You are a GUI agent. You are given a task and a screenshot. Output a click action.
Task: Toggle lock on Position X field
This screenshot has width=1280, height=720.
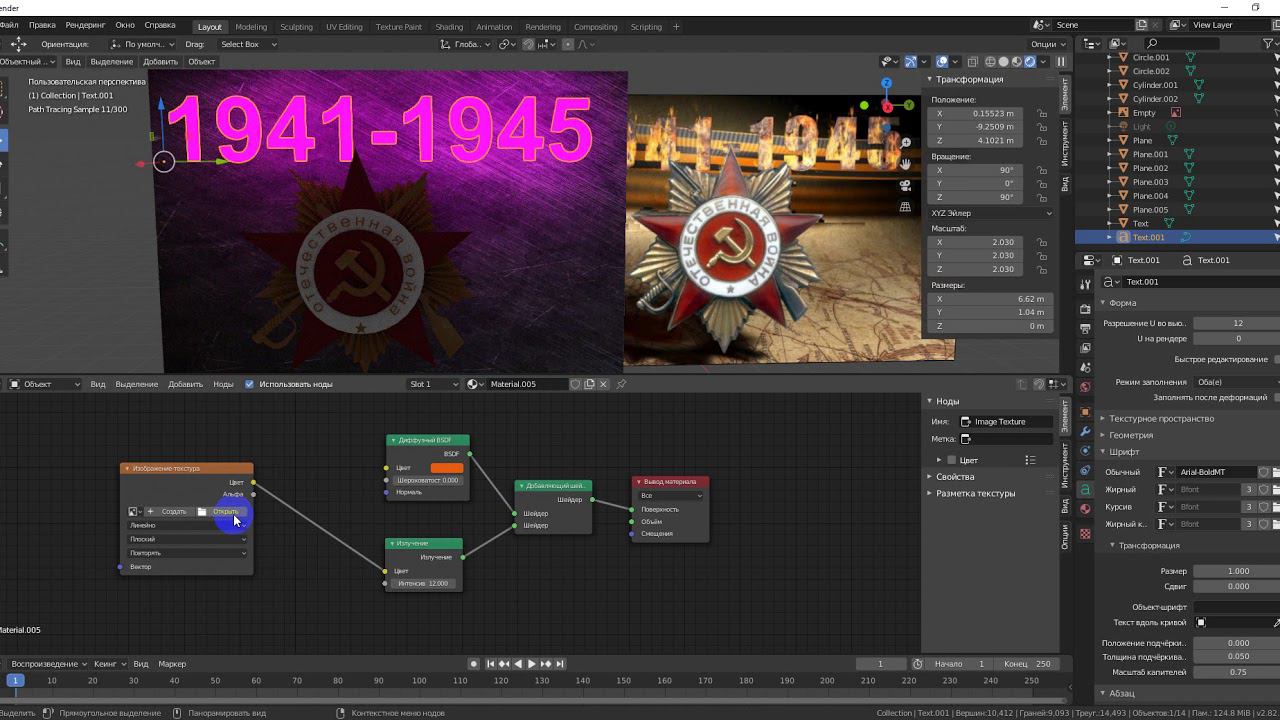tap(1042, 114)
